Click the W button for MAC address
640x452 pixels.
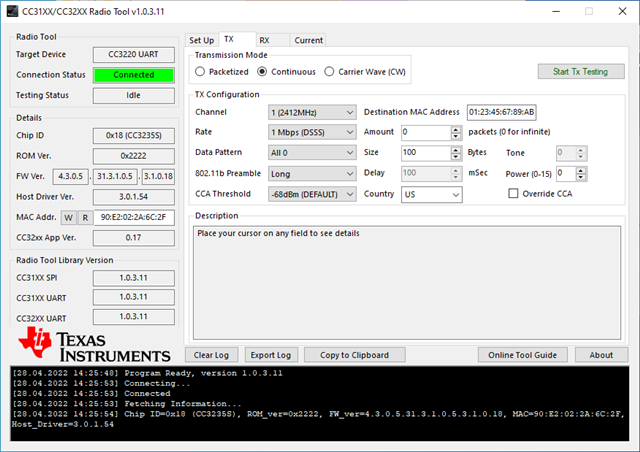point(69,218)
